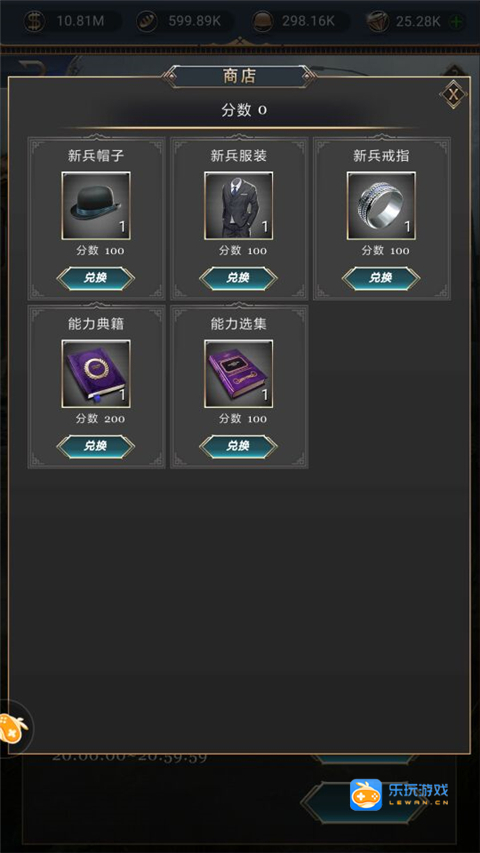The width and height of the screenshot is (480, 853).
Task: Tap the 乐玩游戏 logo watermark
Action: 399,795
